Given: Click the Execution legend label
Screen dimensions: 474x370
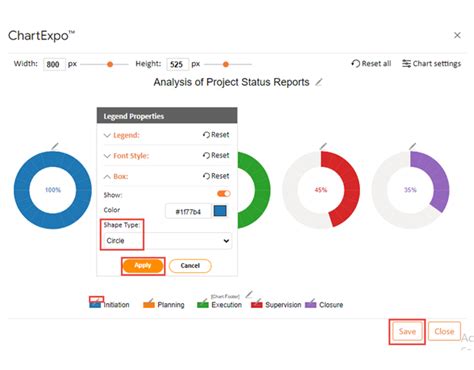Looking at the screenshot, I should point(227,305).
